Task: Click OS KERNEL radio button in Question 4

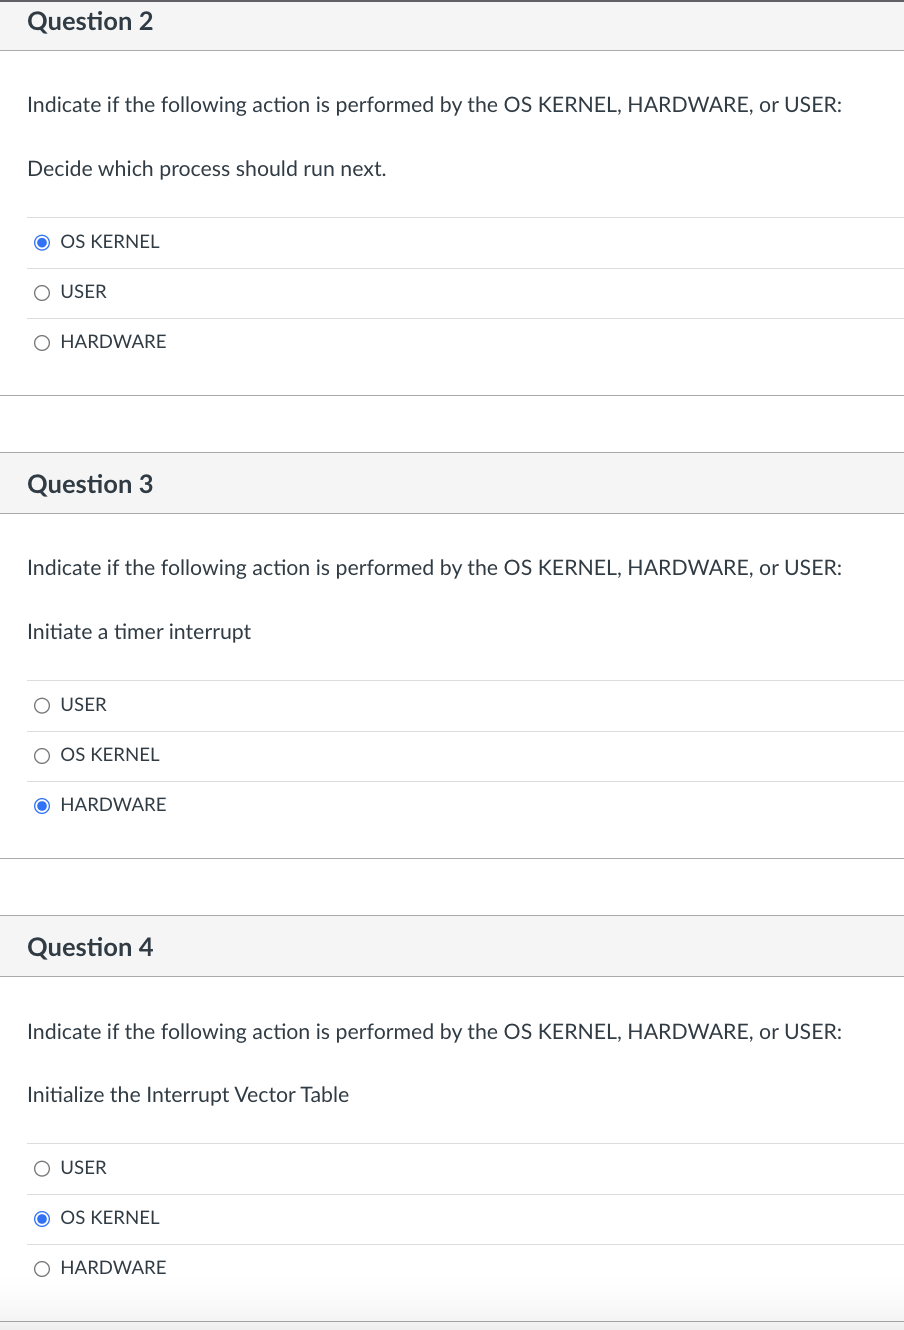Action: coord(42,1218)
